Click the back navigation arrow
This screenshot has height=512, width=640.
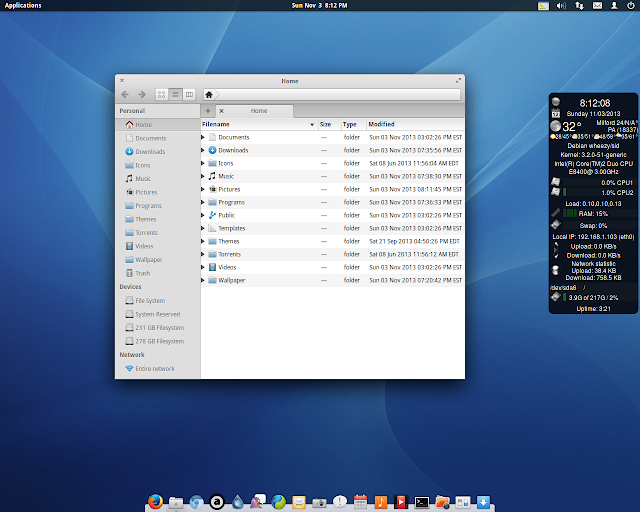(125, 94)
